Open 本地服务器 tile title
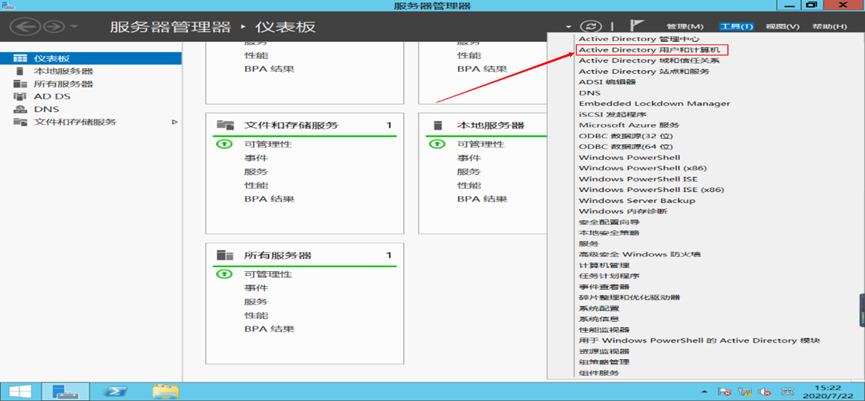The height and width of the screenshot is (401, 865). pos(490,125)
